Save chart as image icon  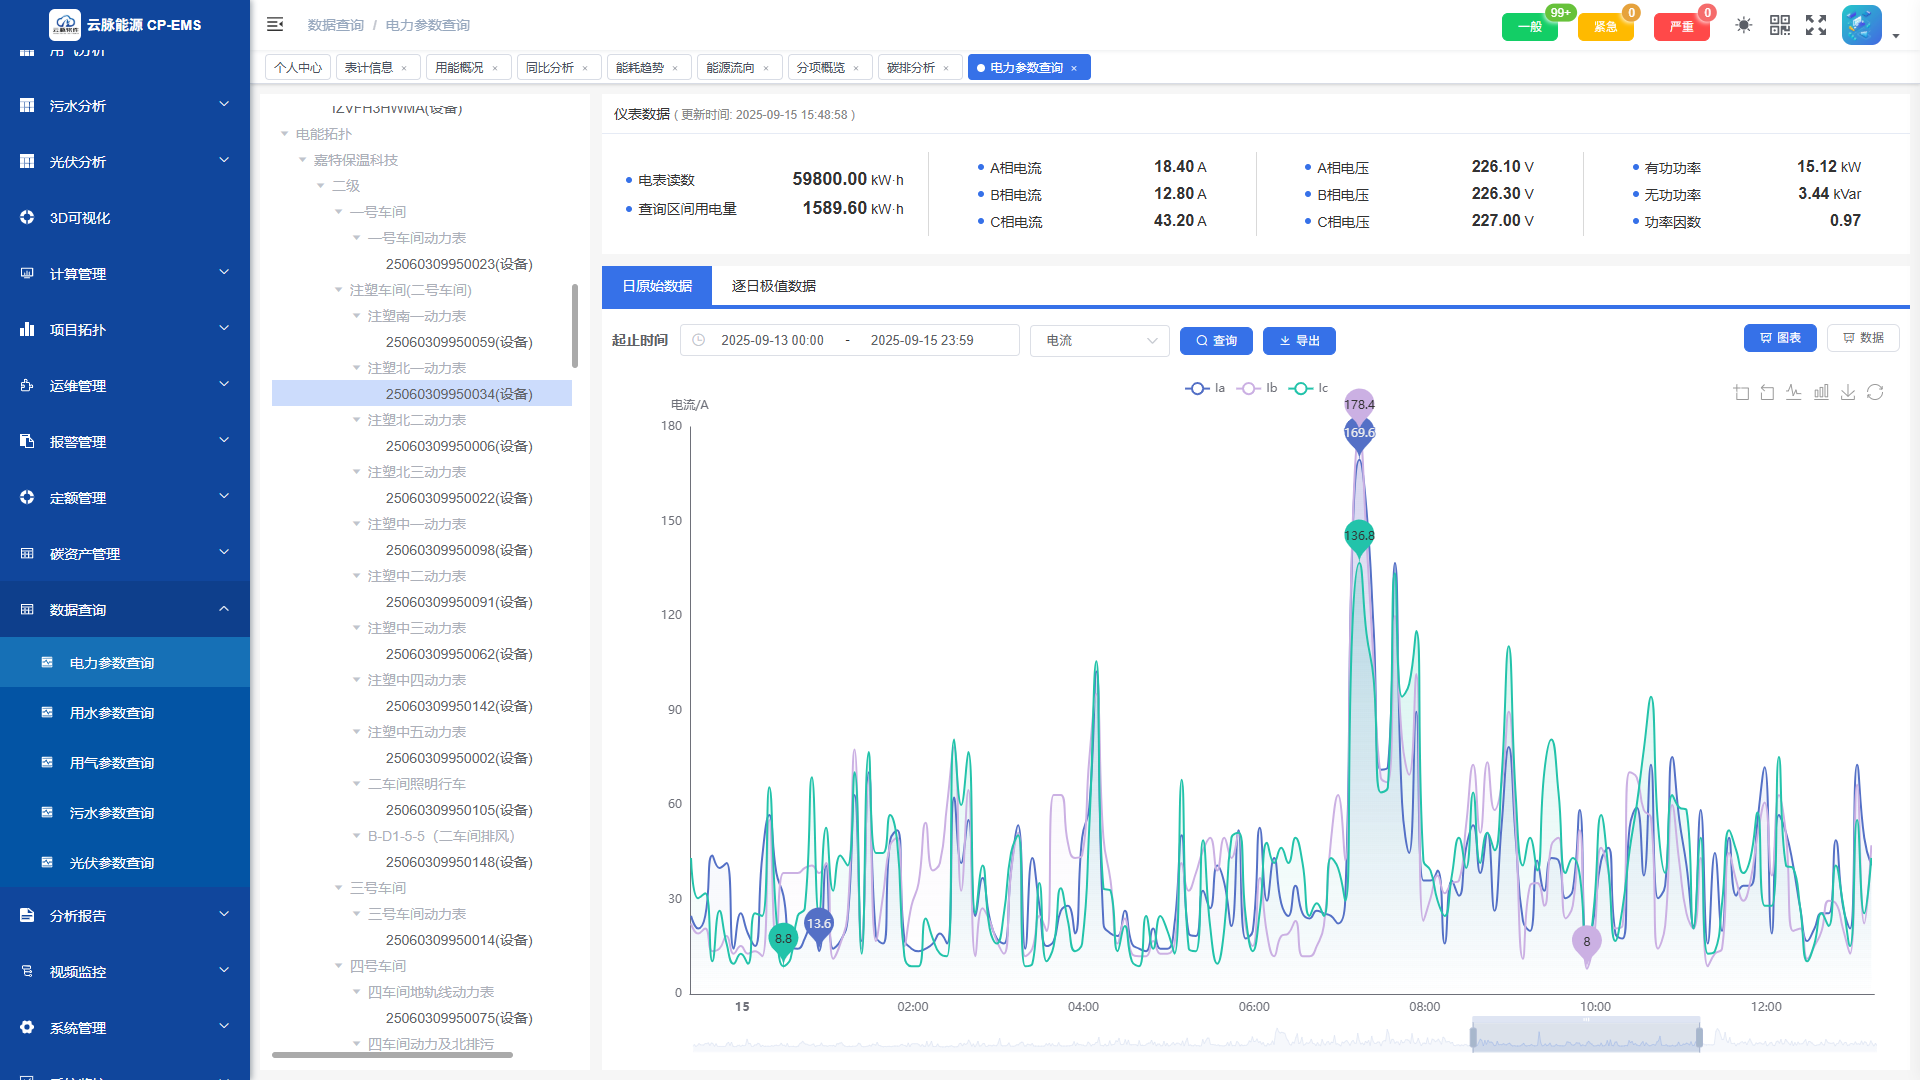click(1848, 393)
